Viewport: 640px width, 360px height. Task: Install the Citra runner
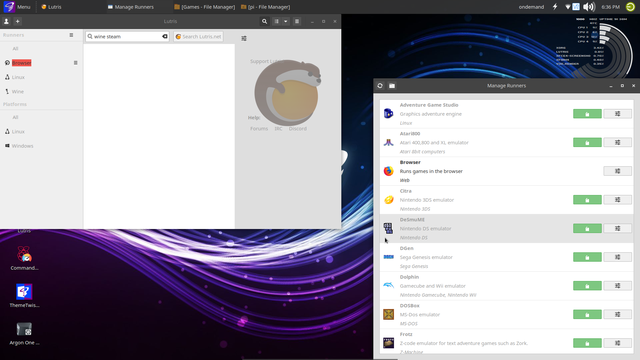(587, 200)
